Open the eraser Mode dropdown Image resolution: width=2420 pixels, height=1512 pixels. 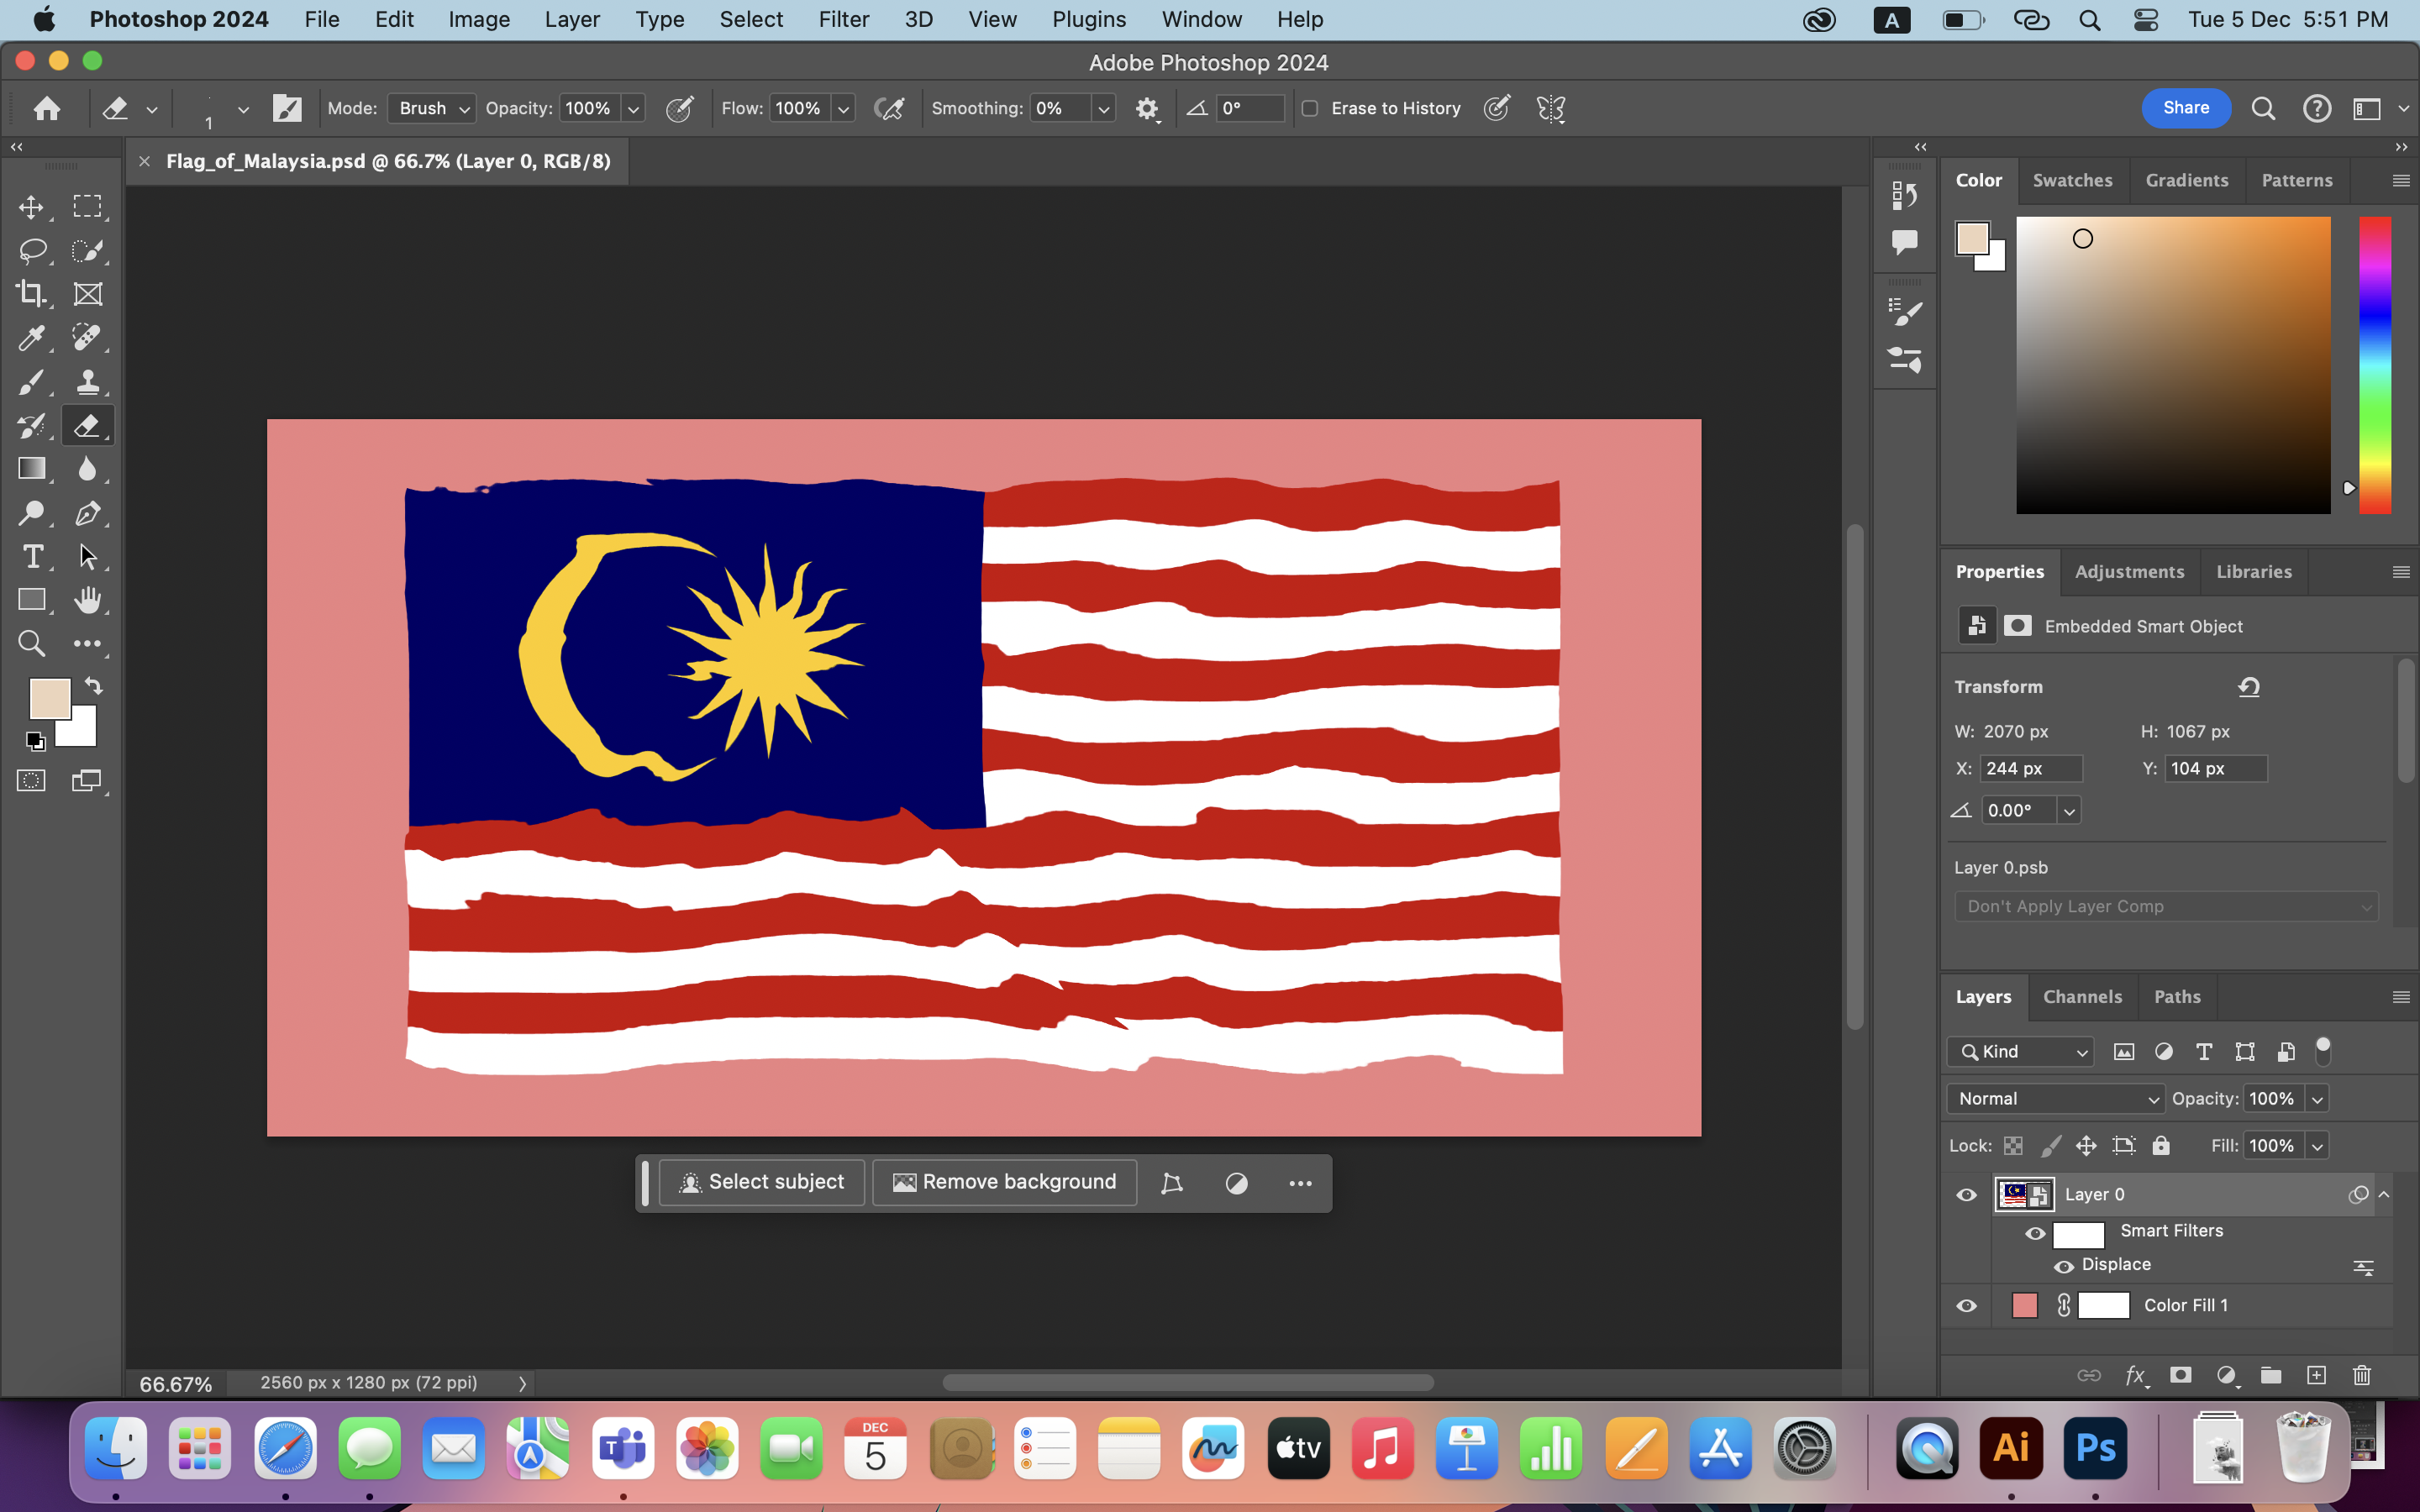click(x=431, y=108)
